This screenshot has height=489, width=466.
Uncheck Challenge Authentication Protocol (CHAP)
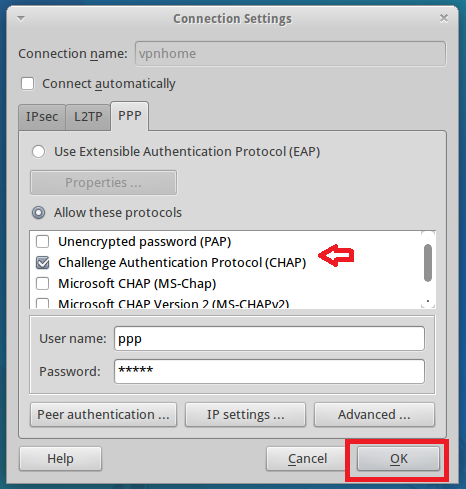[x=43, y=262]
